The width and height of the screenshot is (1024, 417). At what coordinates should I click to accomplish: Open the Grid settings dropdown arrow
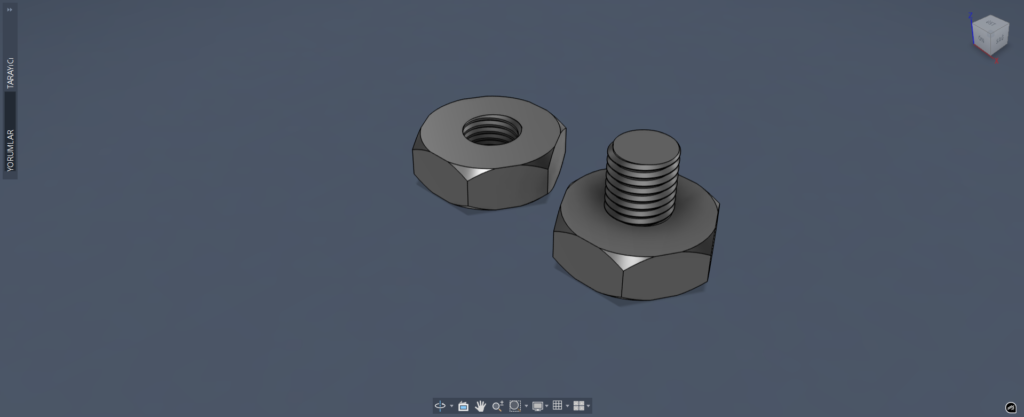pyautogui.click(x=567, y=406)
